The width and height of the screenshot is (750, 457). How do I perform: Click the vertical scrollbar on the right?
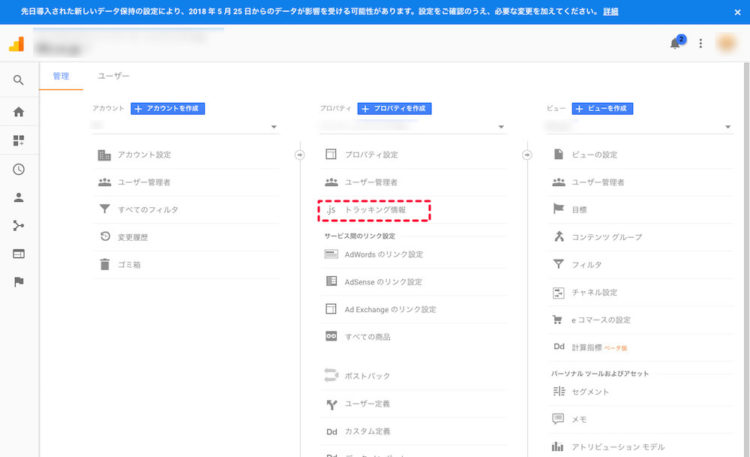747,258
